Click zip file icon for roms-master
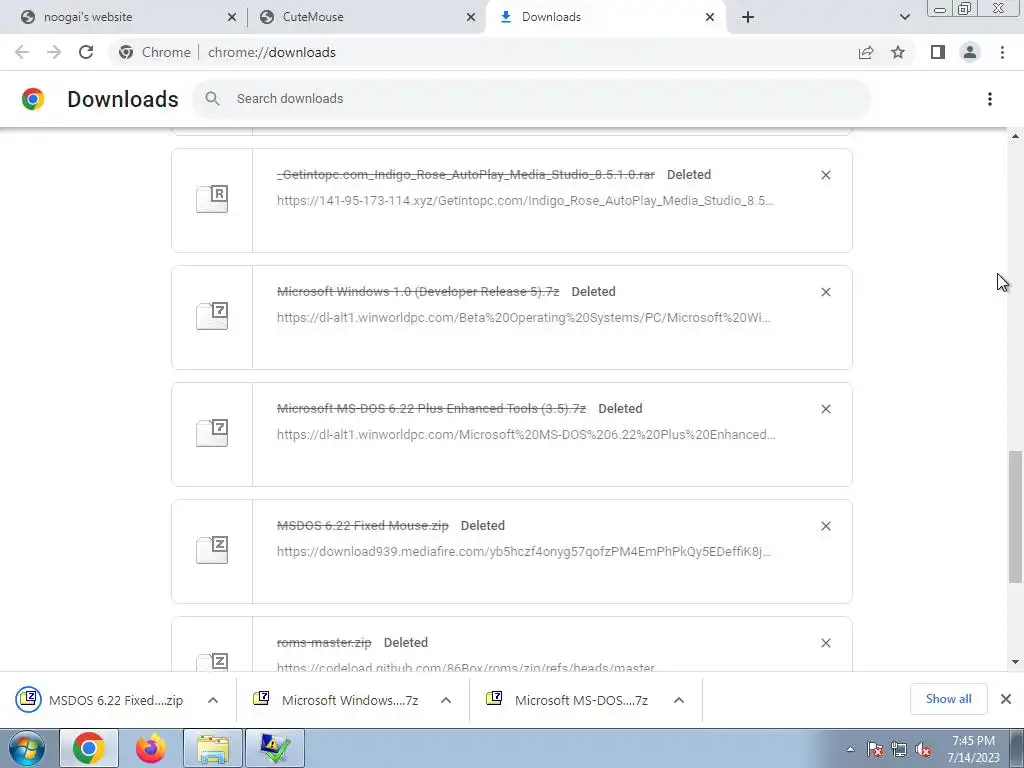Viewport: 1024px width, 768px height. pos(212,661)
